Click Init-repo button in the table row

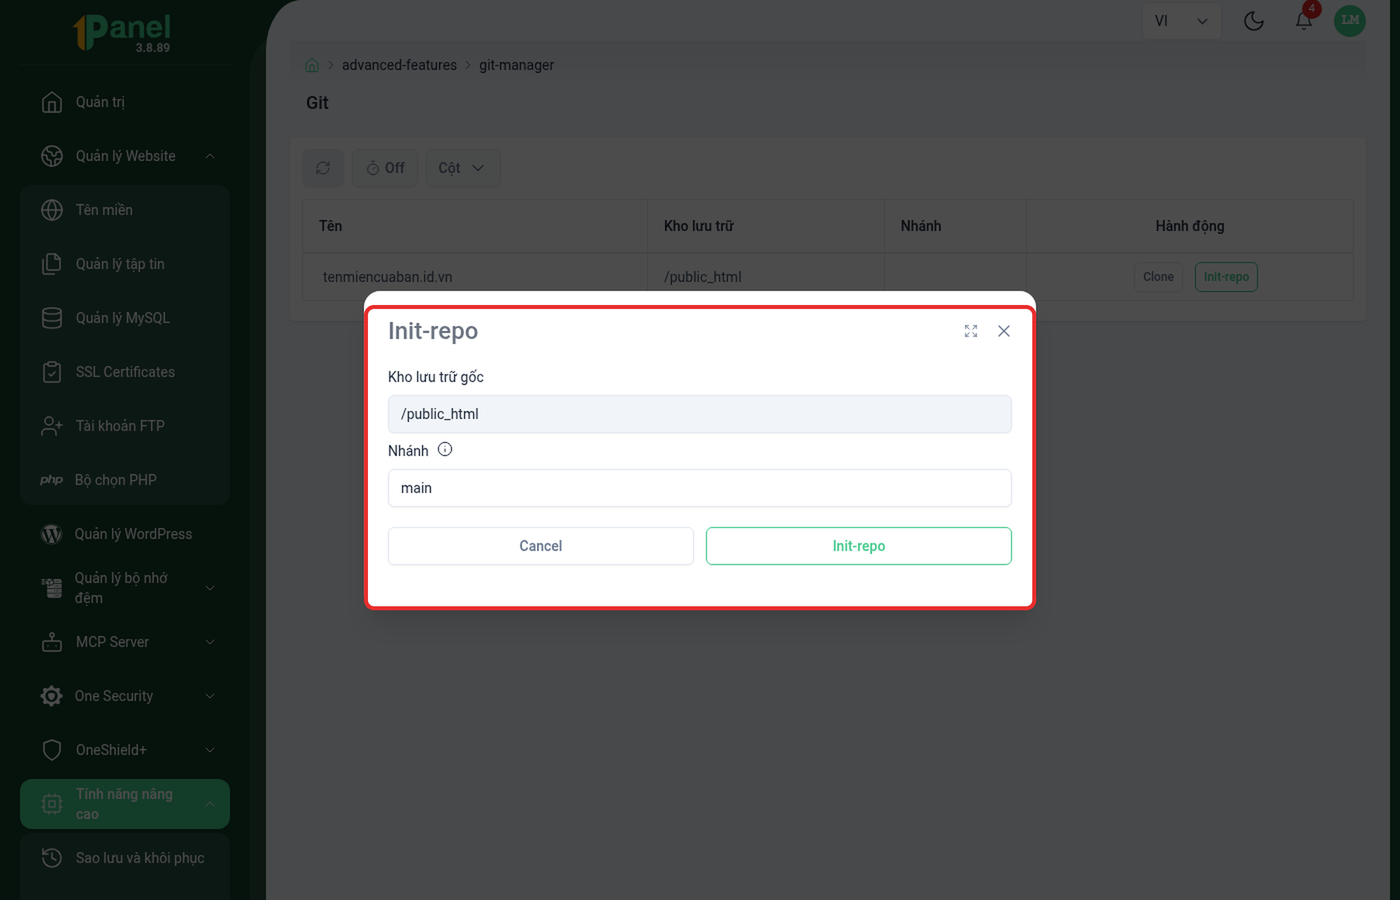(1226, 277)
